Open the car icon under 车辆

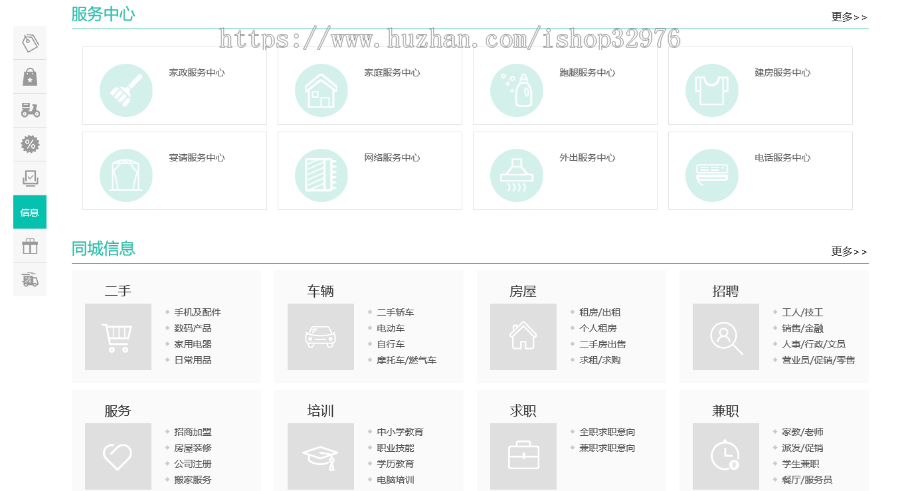[x=320, y=337]
